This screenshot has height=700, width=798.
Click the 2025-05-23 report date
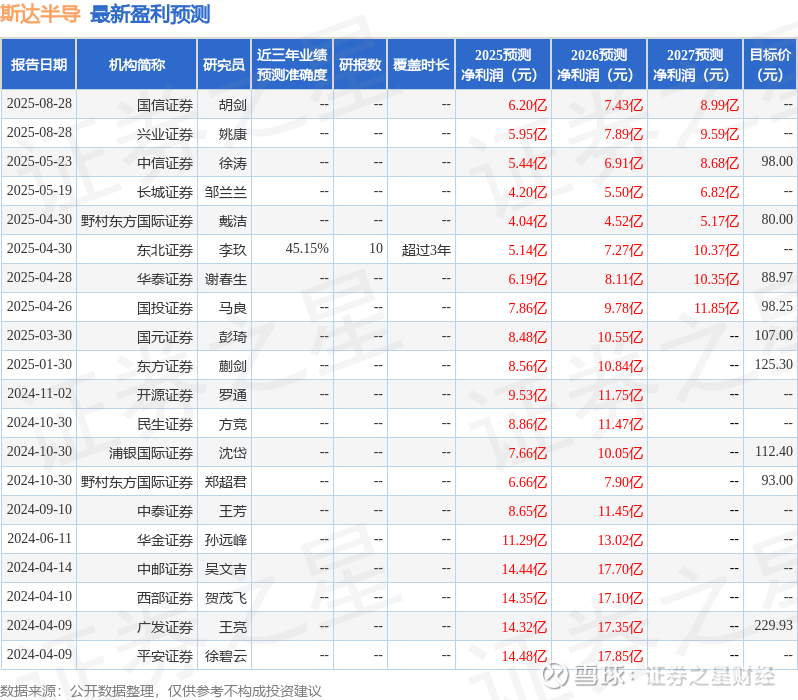coord(39,161)
